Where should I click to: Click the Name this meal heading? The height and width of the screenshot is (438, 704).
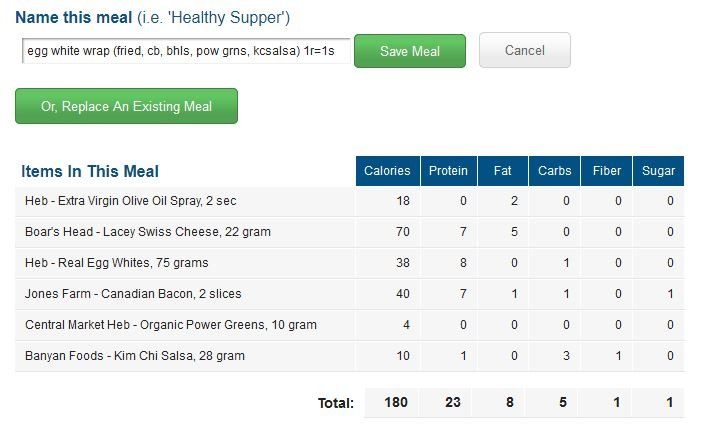[74, 18]
